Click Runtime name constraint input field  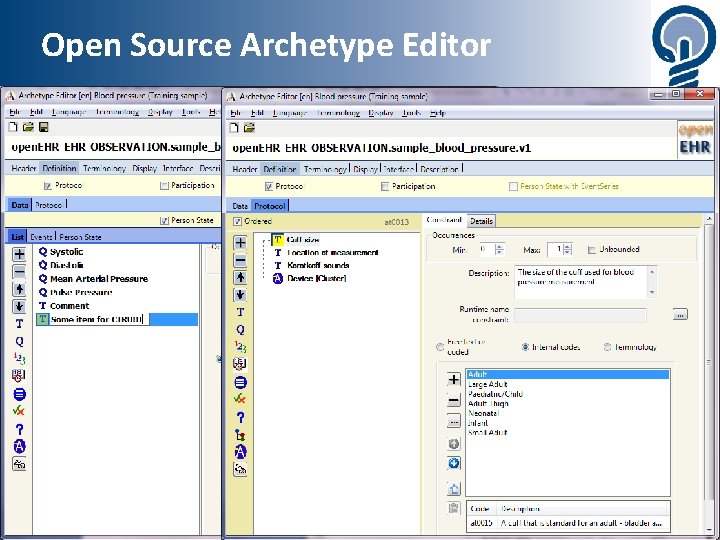[x=580, y=315]
